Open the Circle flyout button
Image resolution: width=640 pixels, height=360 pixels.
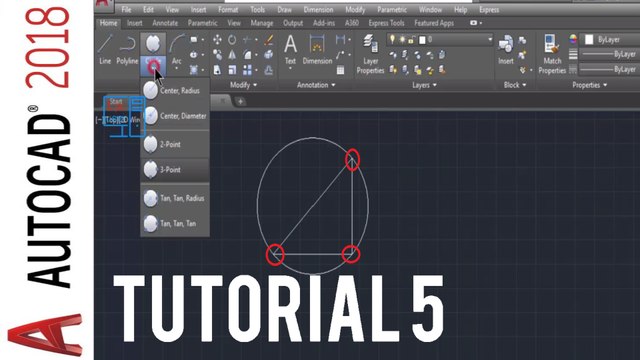tap(153, 65)
